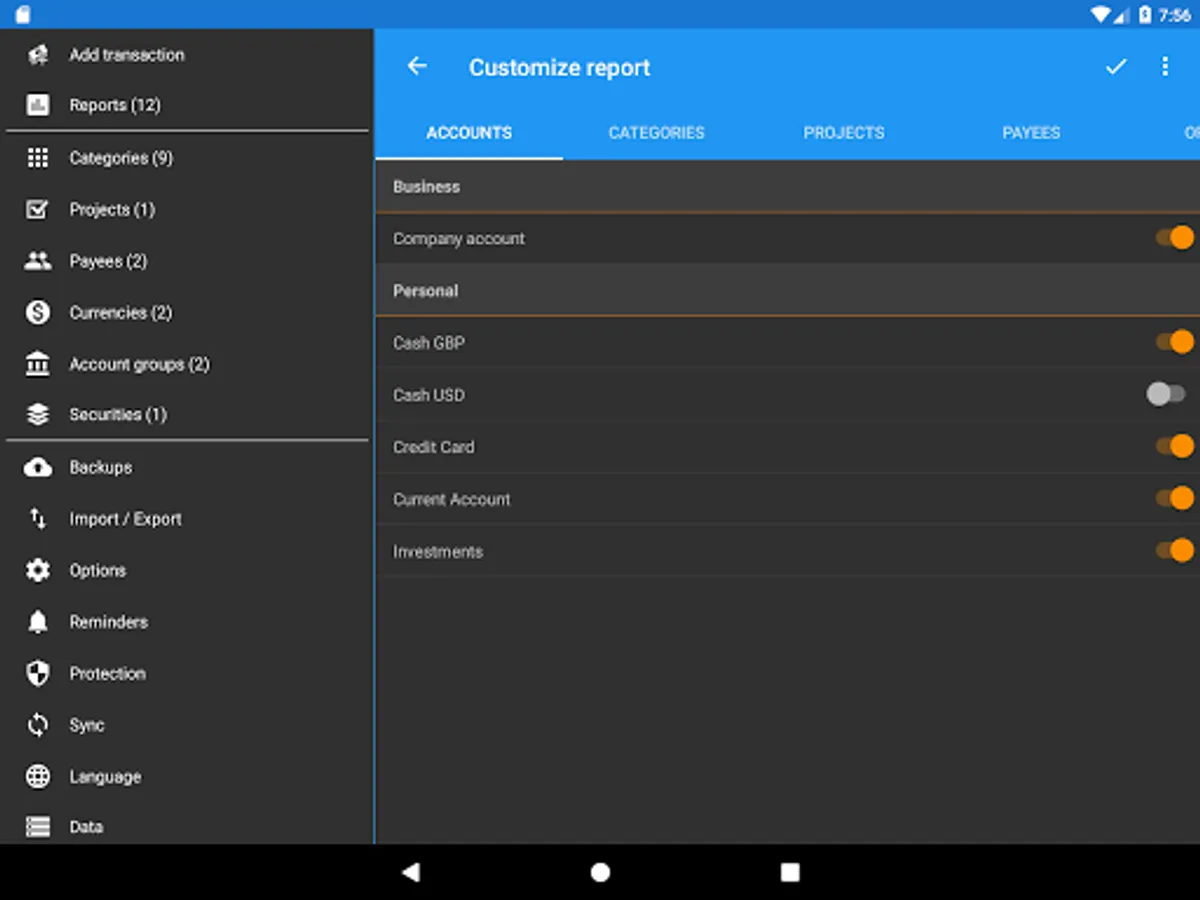The image size is (1200, 900).
Task: Open the three-dot overflow menu
Action: point(1165,66)
